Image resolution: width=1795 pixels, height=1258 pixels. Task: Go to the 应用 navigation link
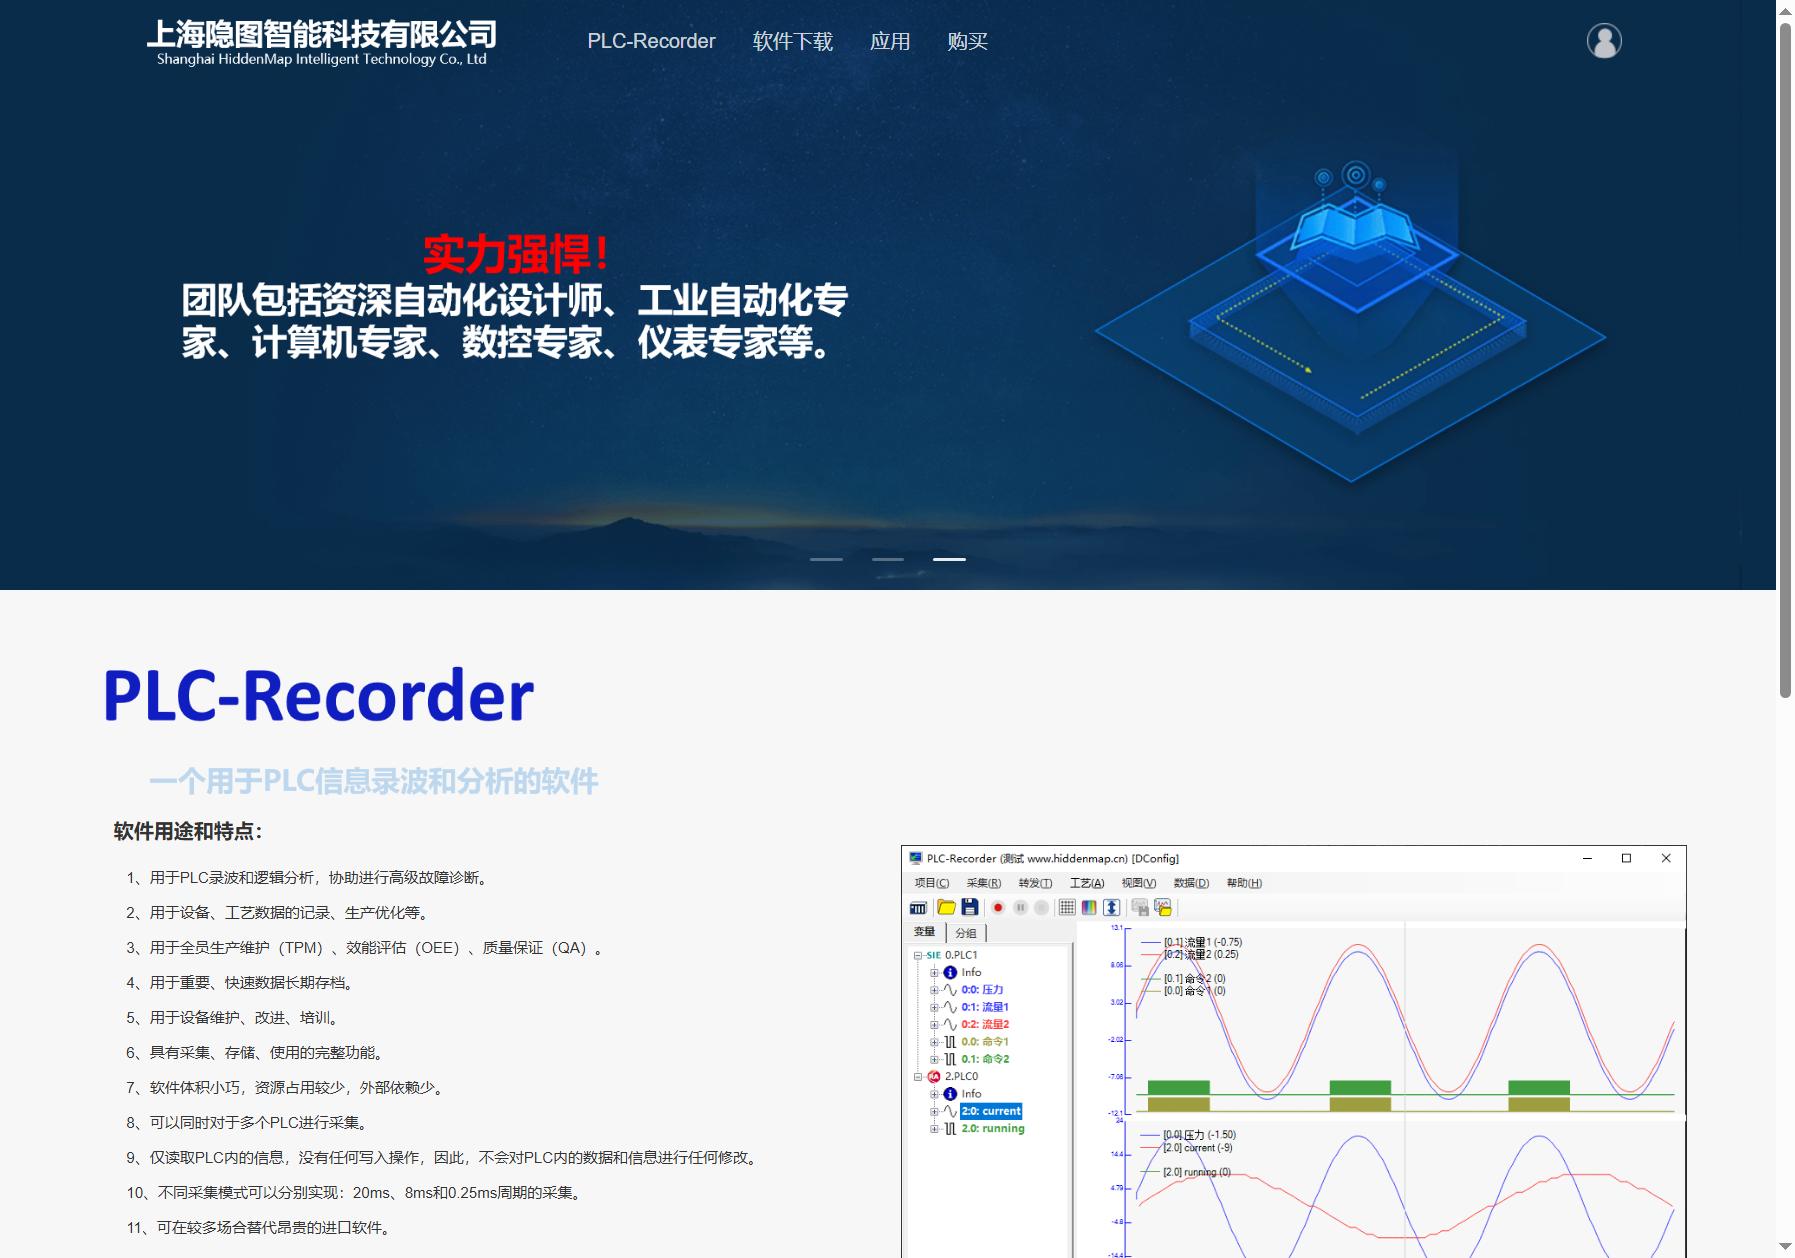pyautogui.click(x=890, y=41)
